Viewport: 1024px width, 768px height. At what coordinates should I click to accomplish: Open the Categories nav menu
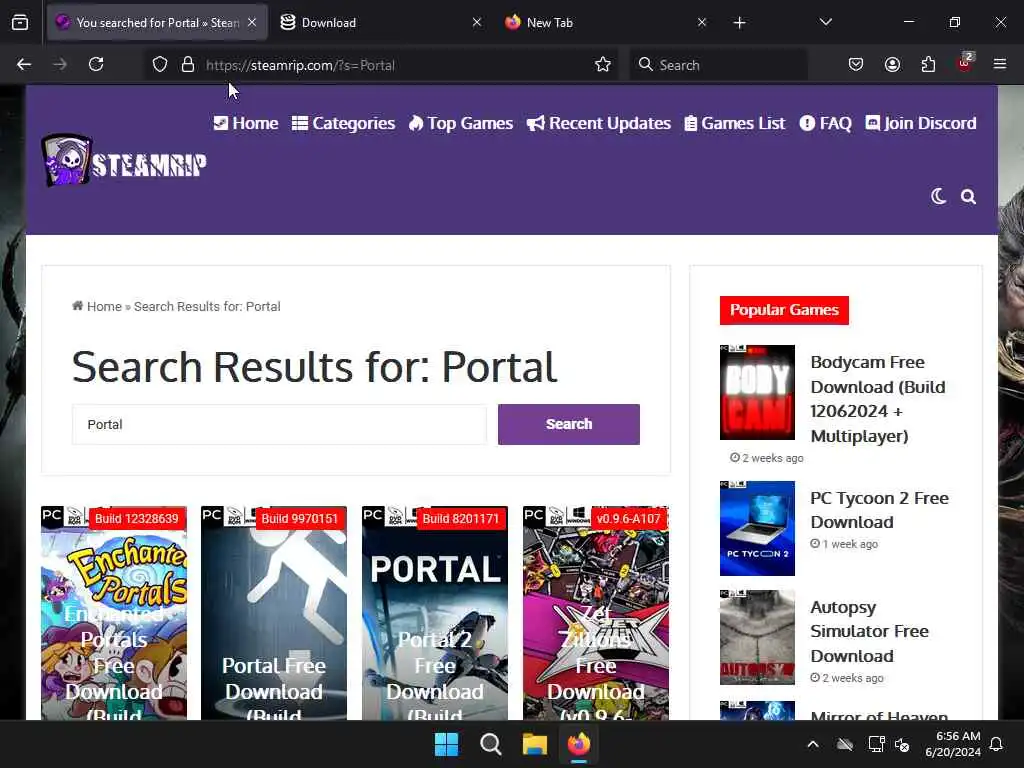tap(344, 123)
